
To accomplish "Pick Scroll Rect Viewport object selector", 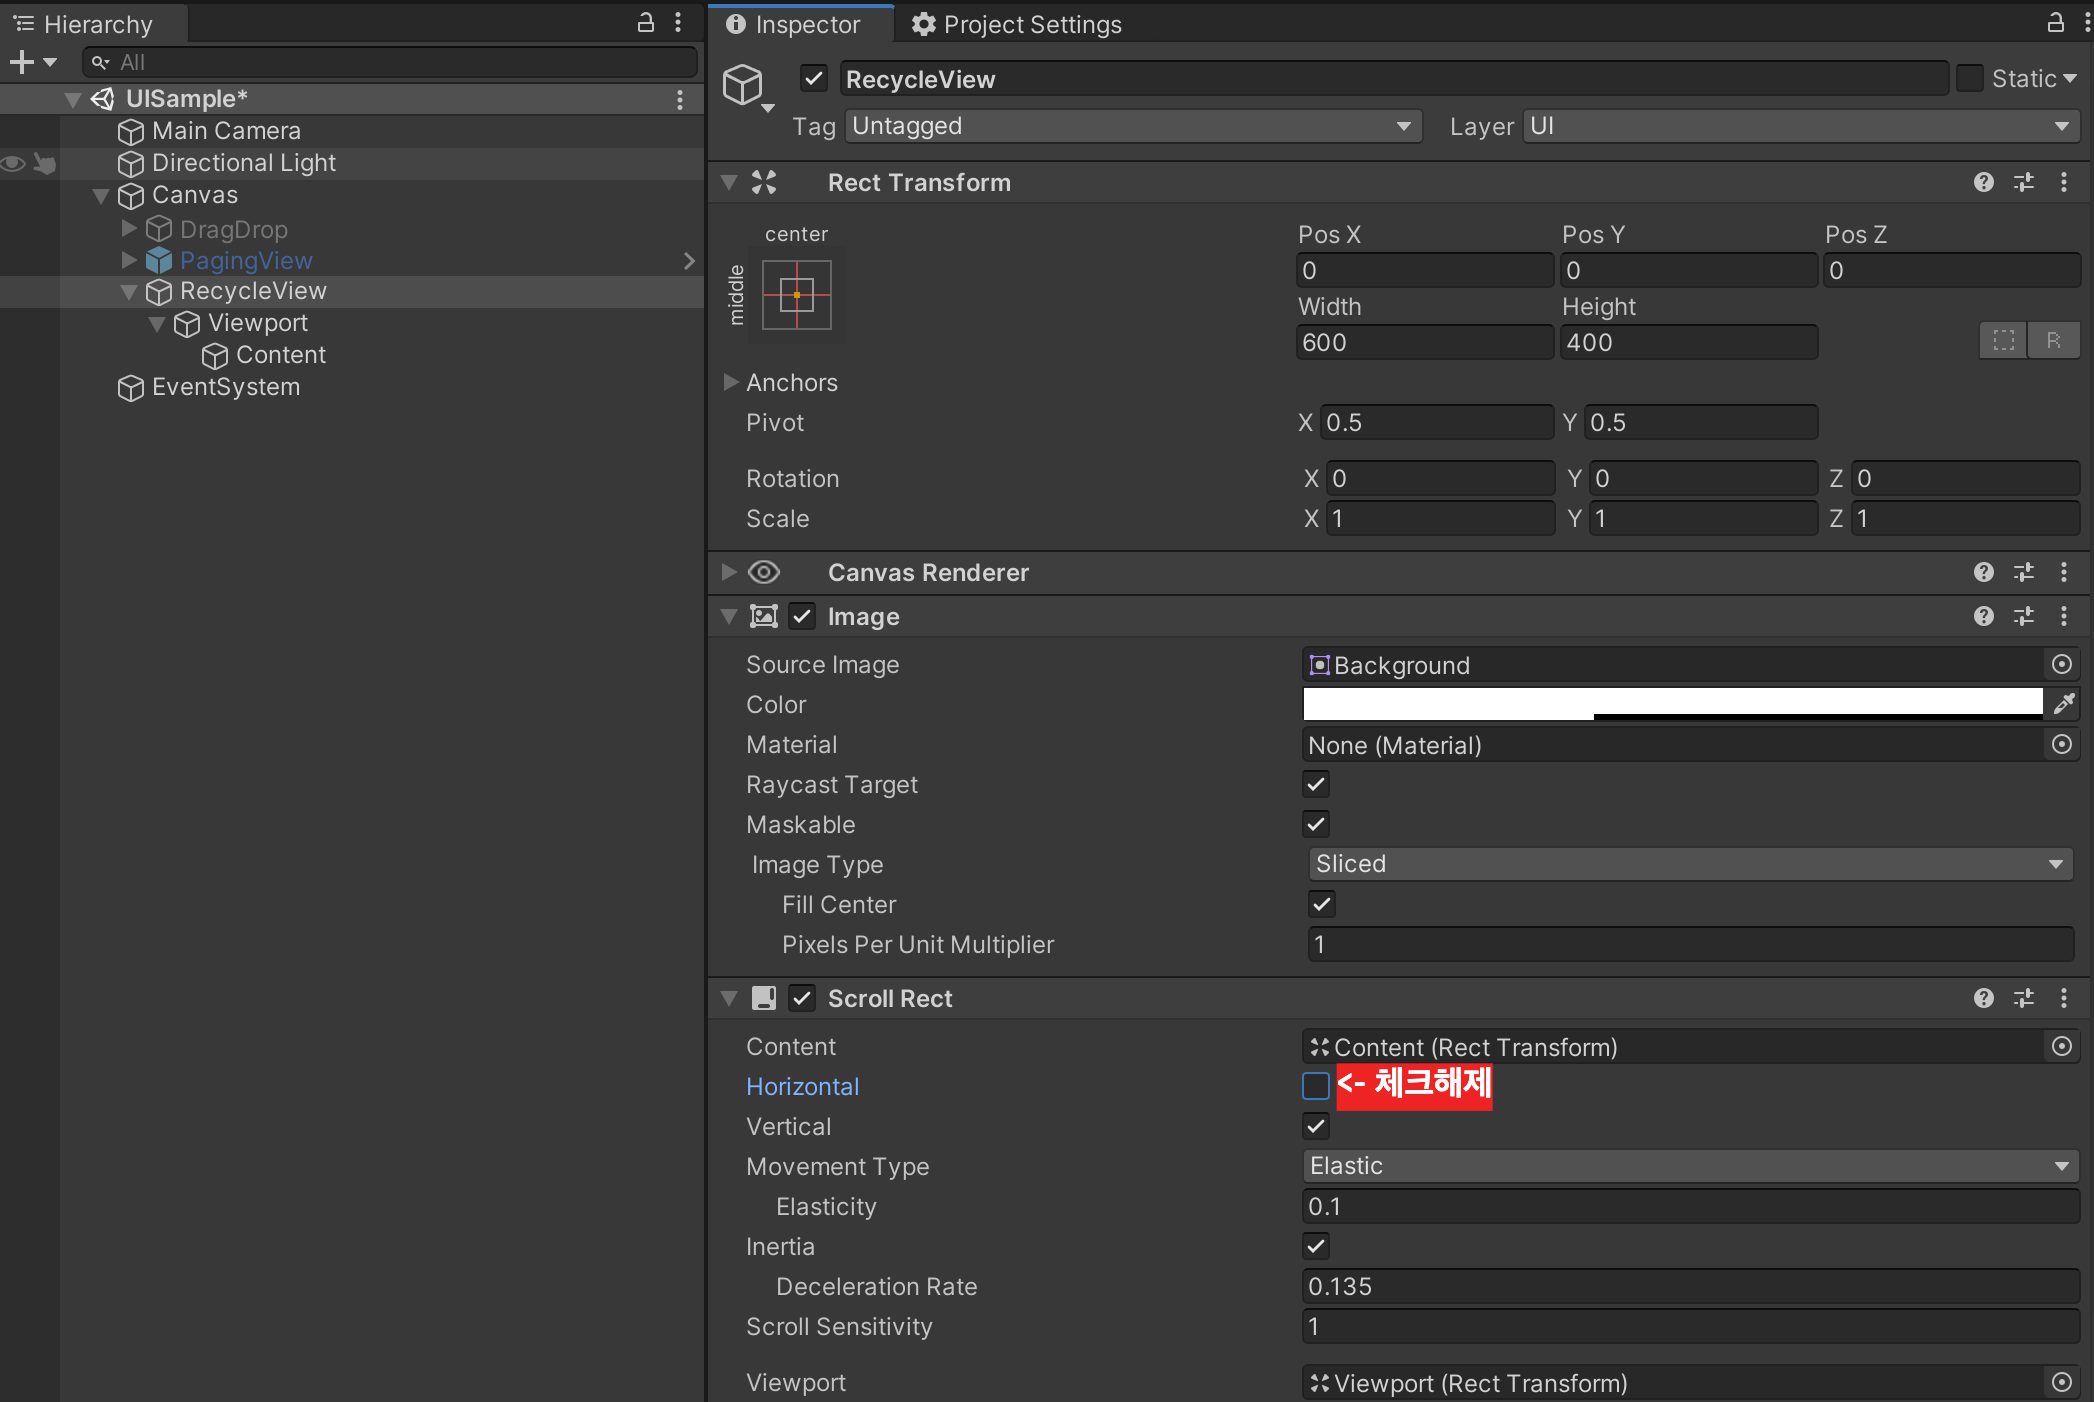I will point(2062,1383).
